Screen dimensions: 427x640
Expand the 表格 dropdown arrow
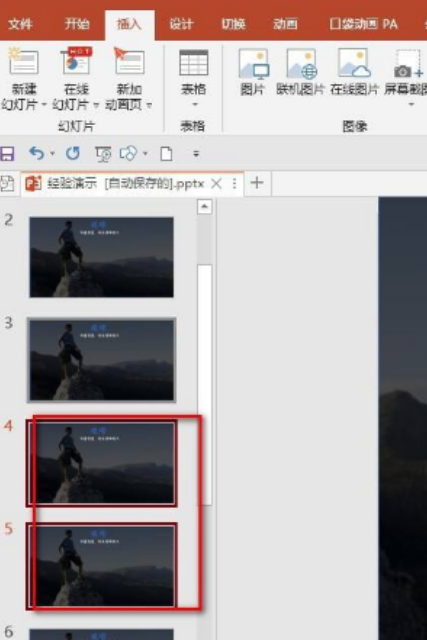pyautogui.click(x=194, y=104)
